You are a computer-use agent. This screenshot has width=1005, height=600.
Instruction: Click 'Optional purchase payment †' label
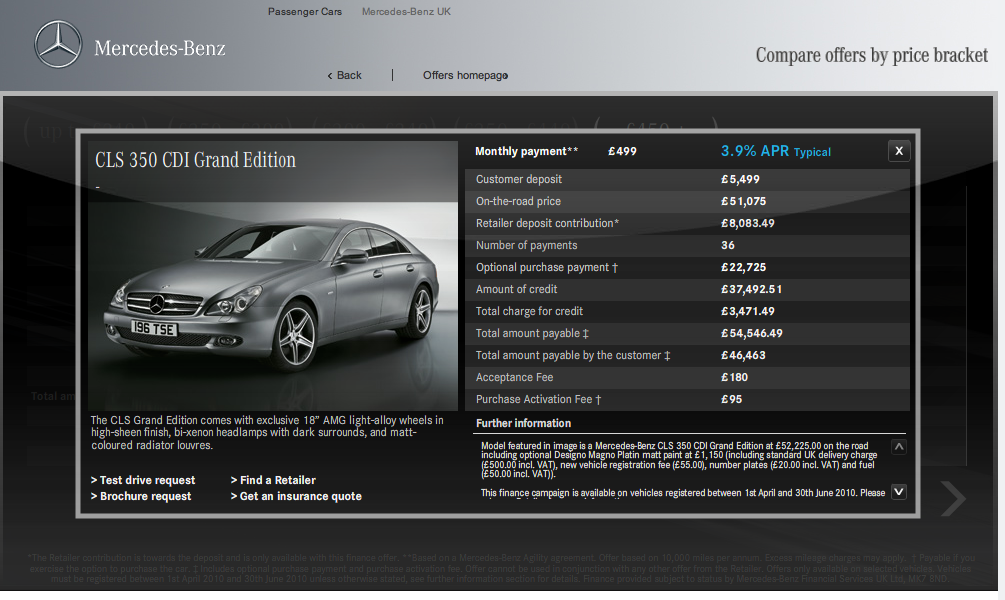point(547,267)
